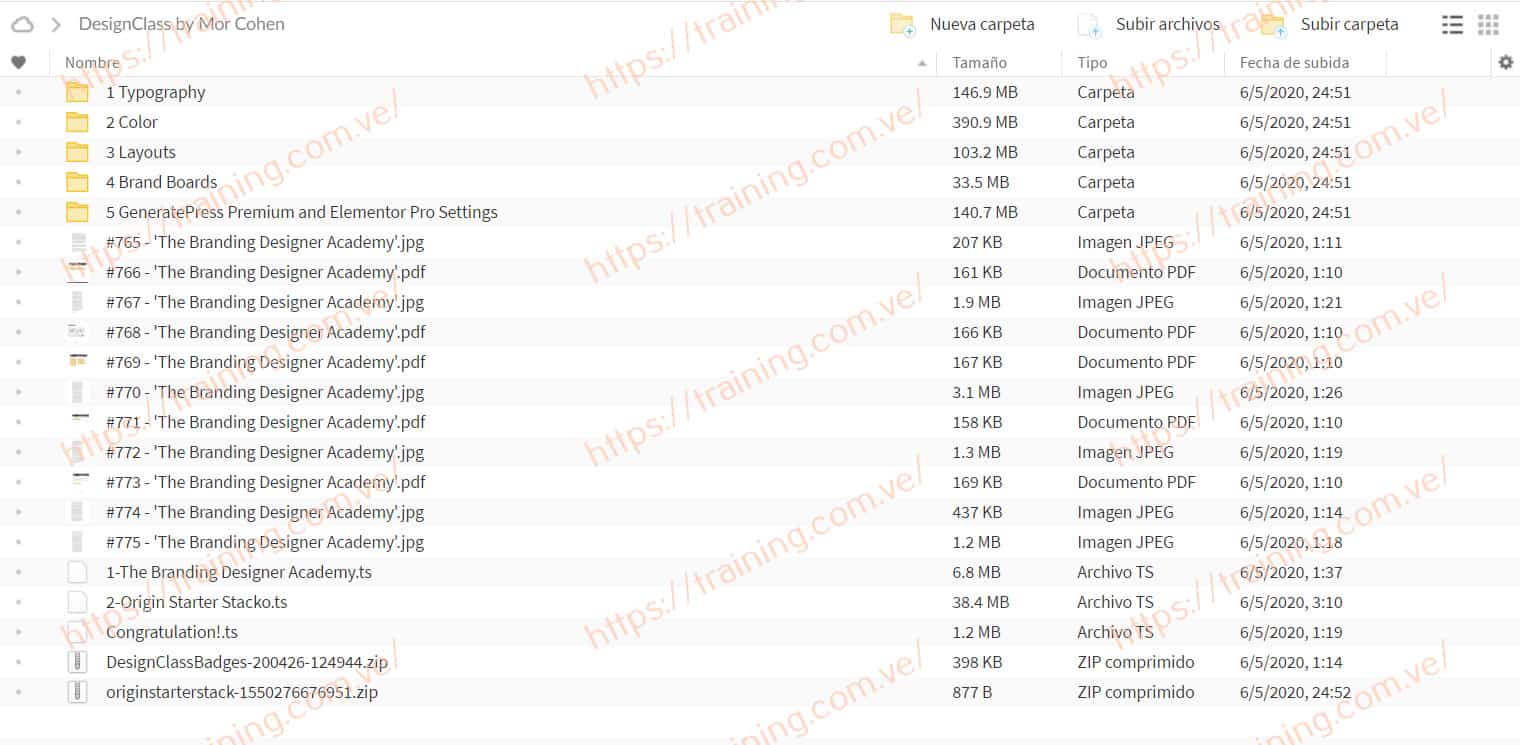Open column settings gear
Image resolution: width=1520 pixels, height=745 pixels.
point(1506,63)
